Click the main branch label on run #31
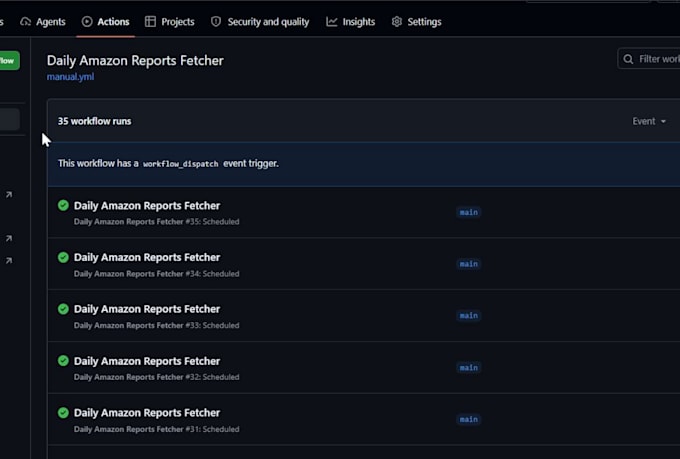The height and width of the screenshot is (459, 680). click(469, 419)
